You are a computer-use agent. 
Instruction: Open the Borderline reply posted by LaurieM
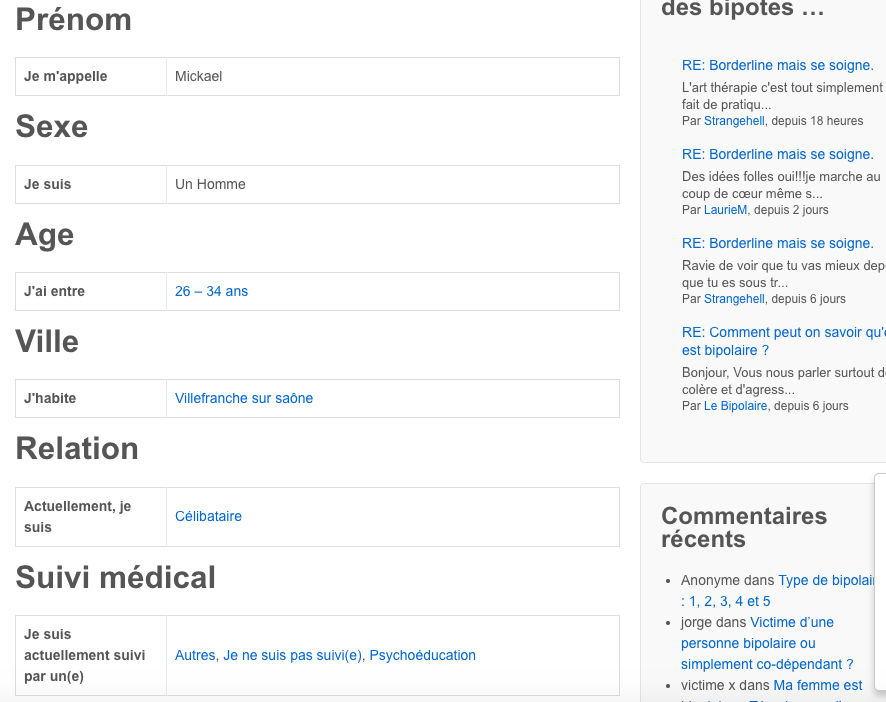778,154
